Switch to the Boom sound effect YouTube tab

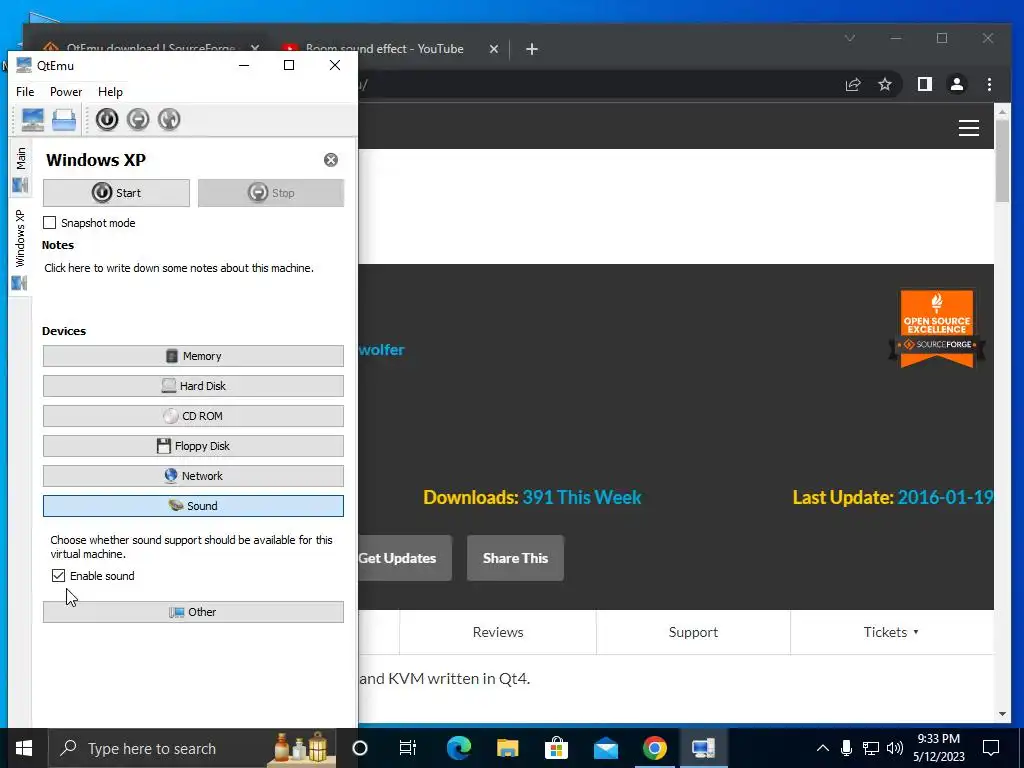[x=385, y=49]
